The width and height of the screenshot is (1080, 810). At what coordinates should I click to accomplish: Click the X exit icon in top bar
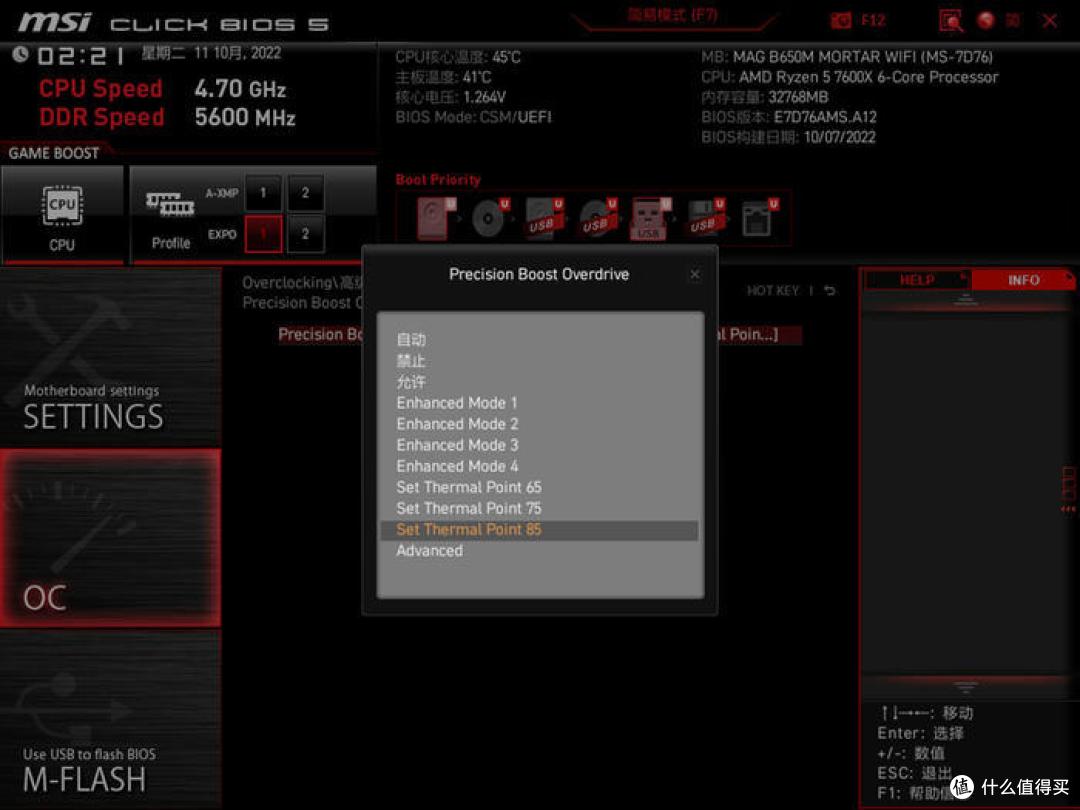click(1050, 21)
